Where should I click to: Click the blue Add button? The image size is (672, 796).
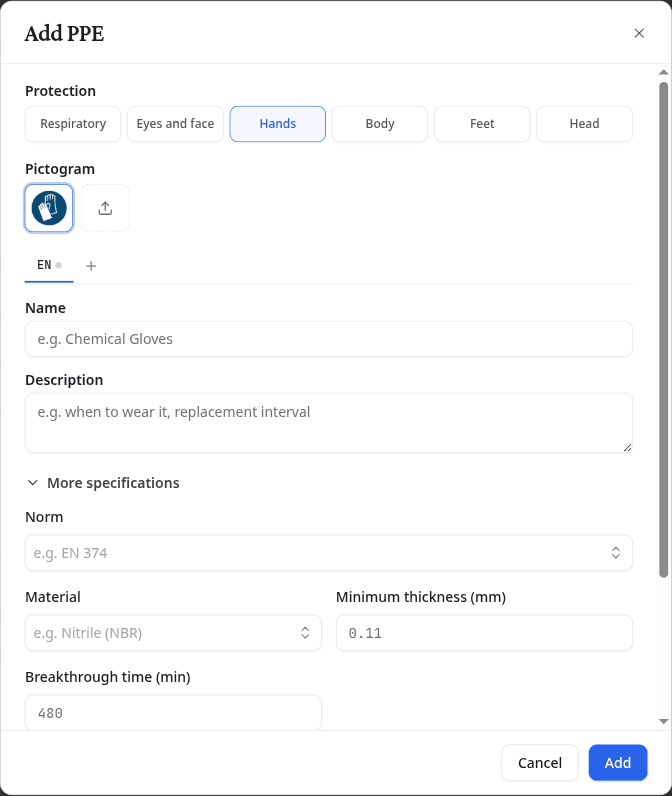(x=618, y=762)
